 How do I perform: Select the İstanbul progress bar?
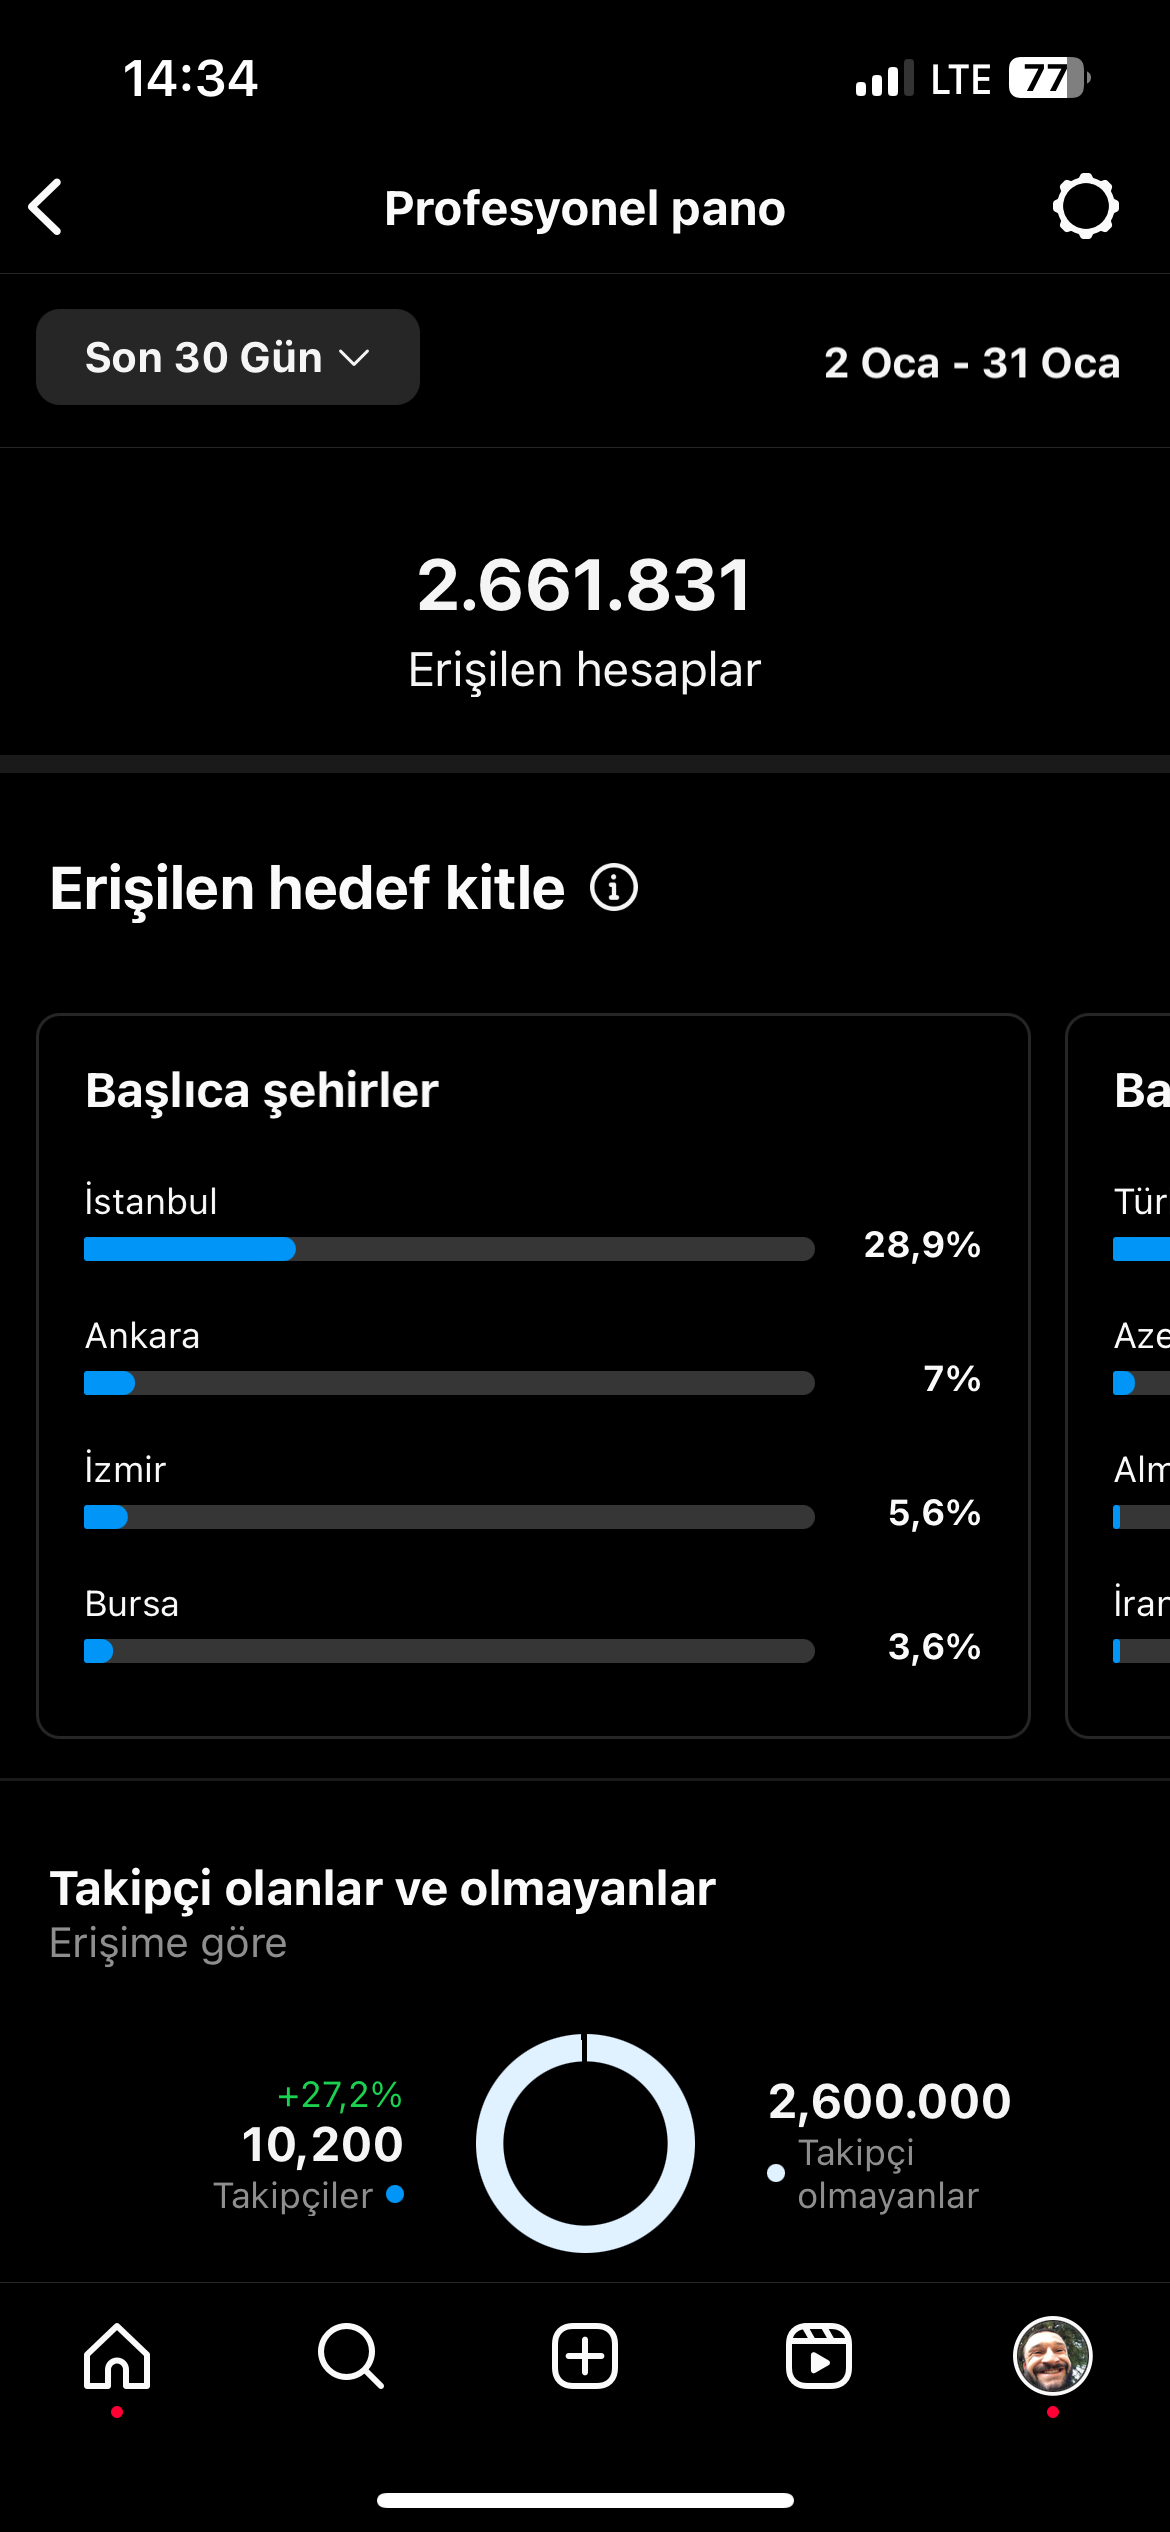click(449, 1249)
